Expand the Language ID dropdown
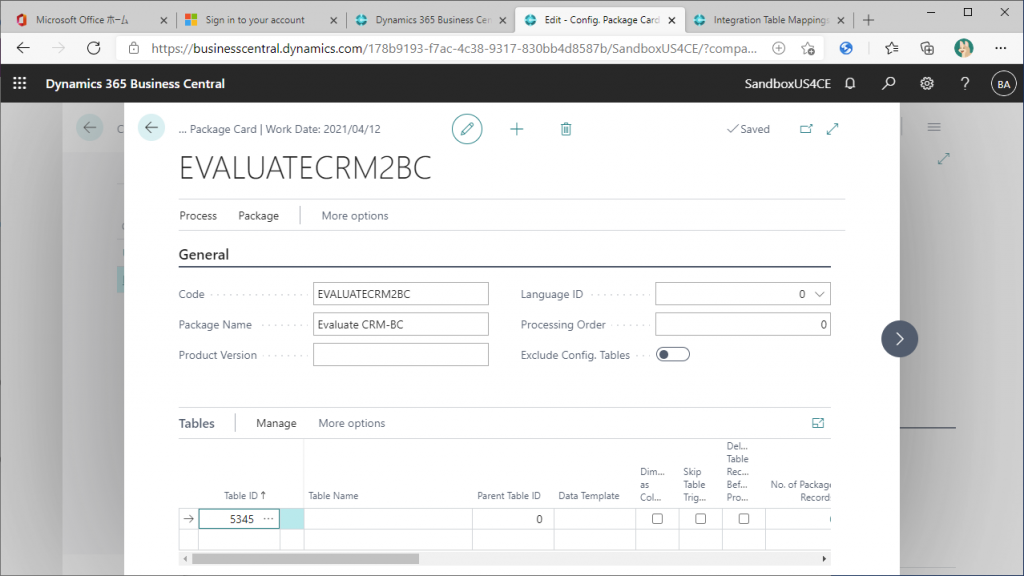The height and width of the screenshot is (576, 1024). [x=820, y=294]
